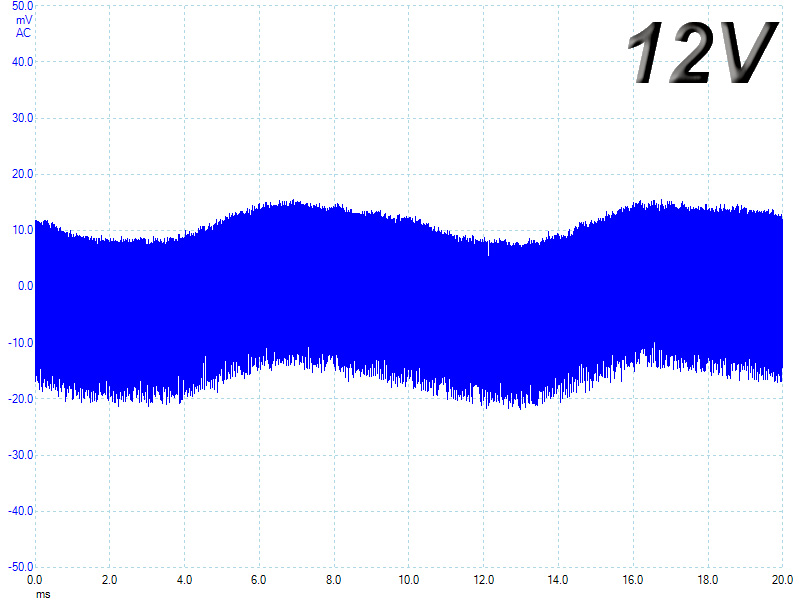Click the 10.0 ms time axis label
This screenshot has height=600, width=800.
click(x=409, y=580)
